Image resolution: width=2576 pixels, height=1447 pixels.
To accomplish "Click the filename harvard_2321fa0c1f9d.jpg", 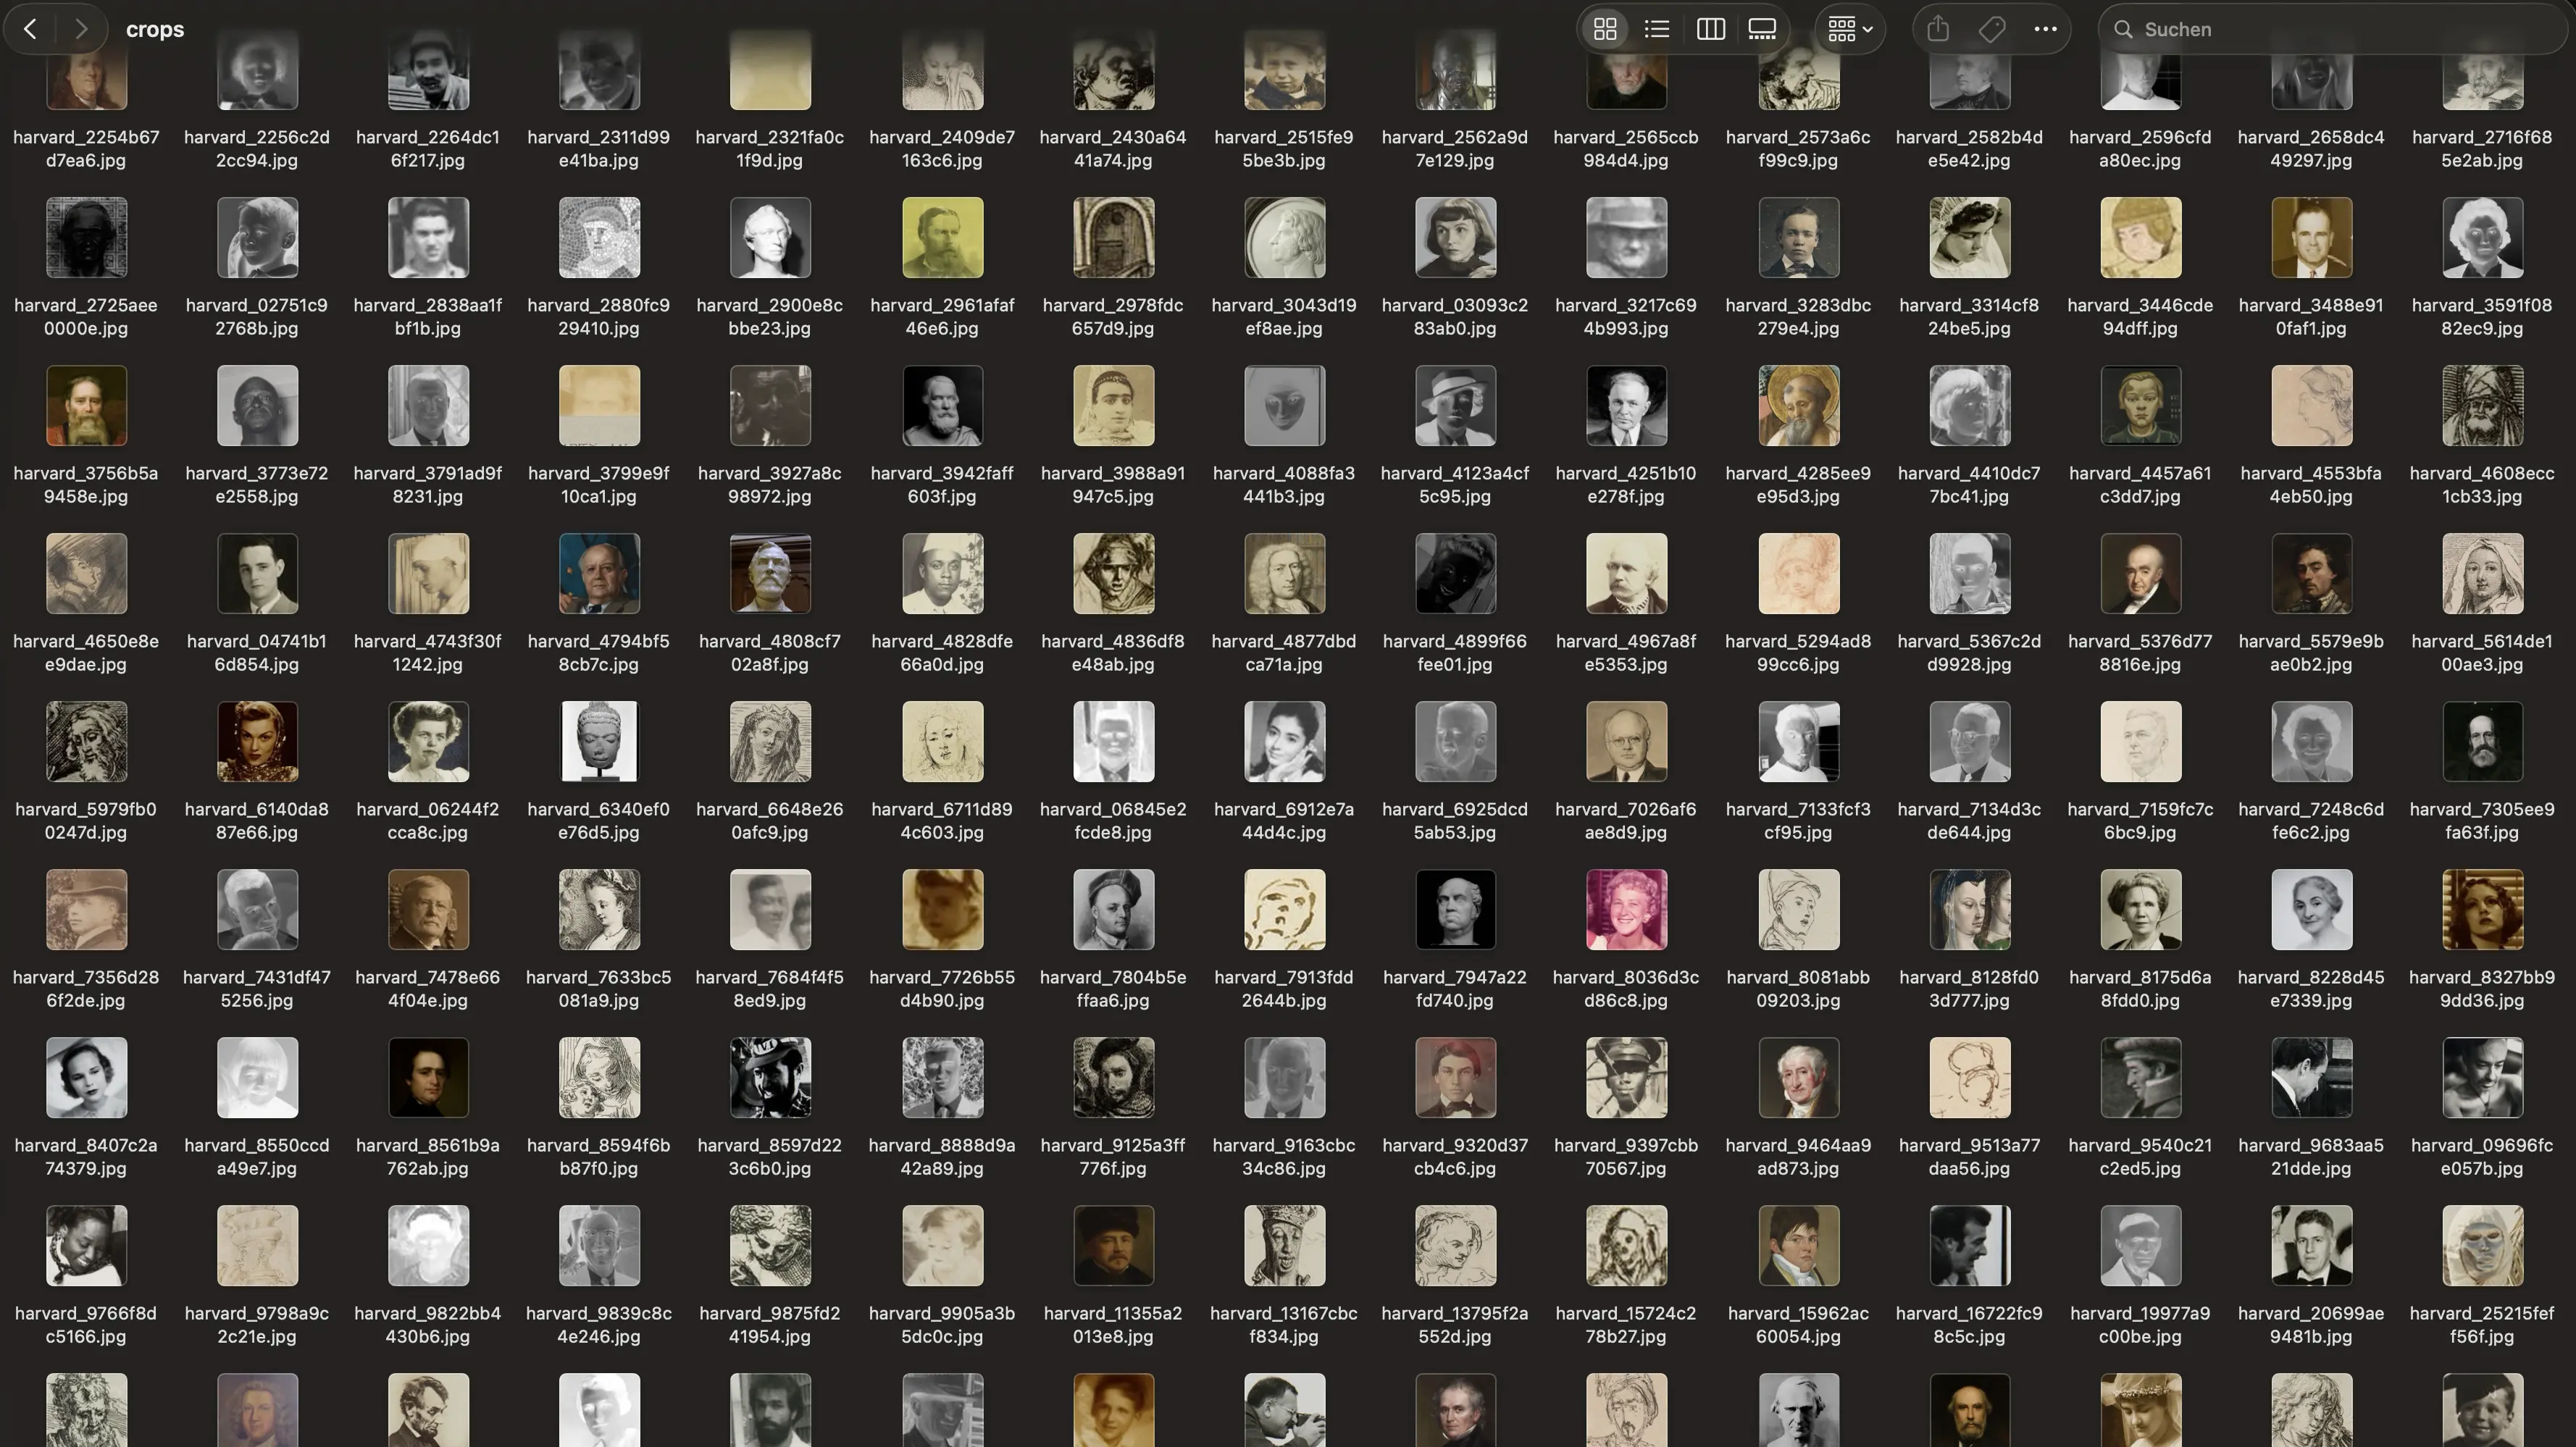I will [770, 148].
